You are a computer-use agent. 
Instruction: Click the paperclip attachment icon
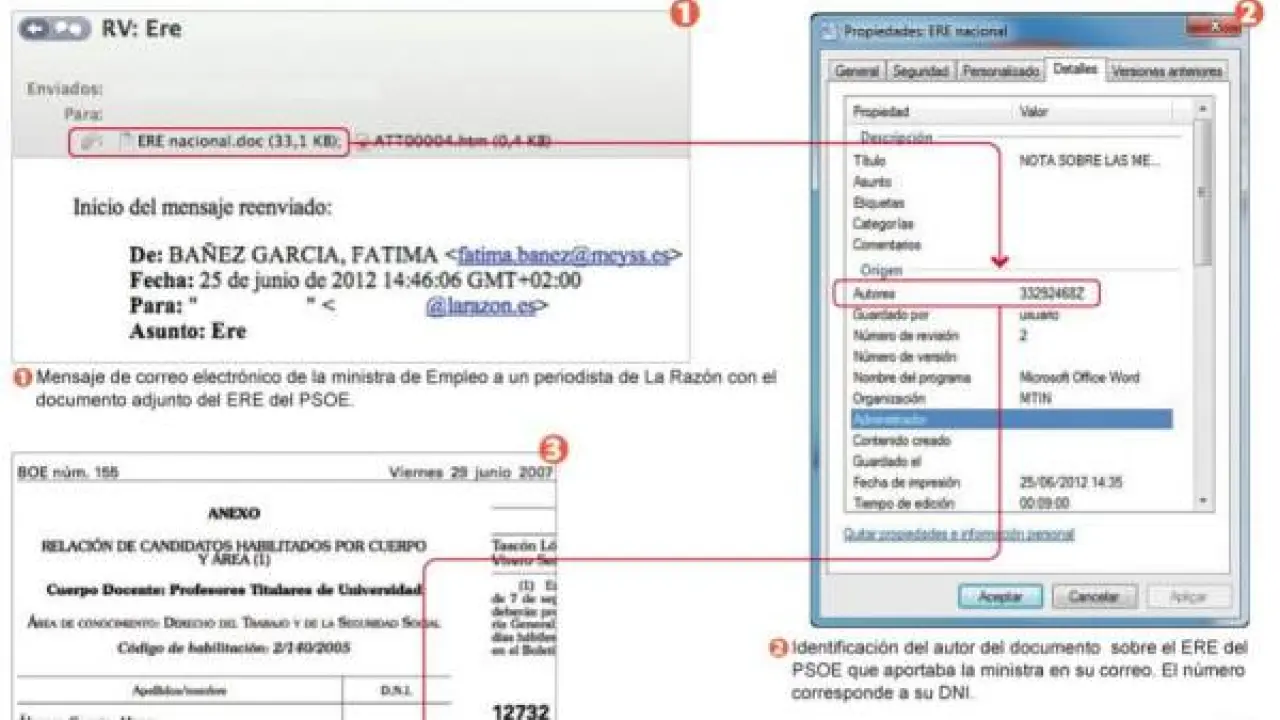click(91, 142)
